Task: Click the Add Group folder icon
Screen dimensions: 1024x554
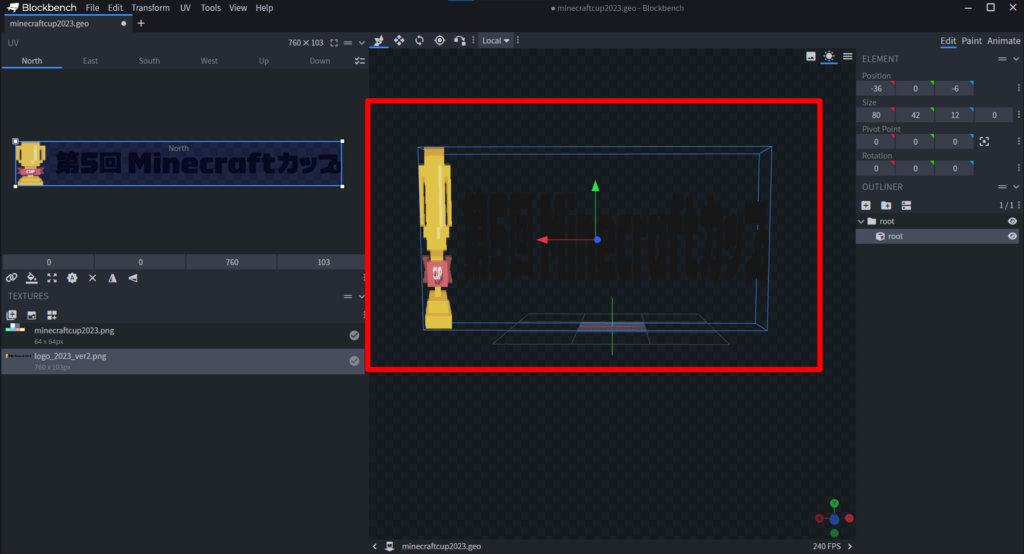Action: 886,205
